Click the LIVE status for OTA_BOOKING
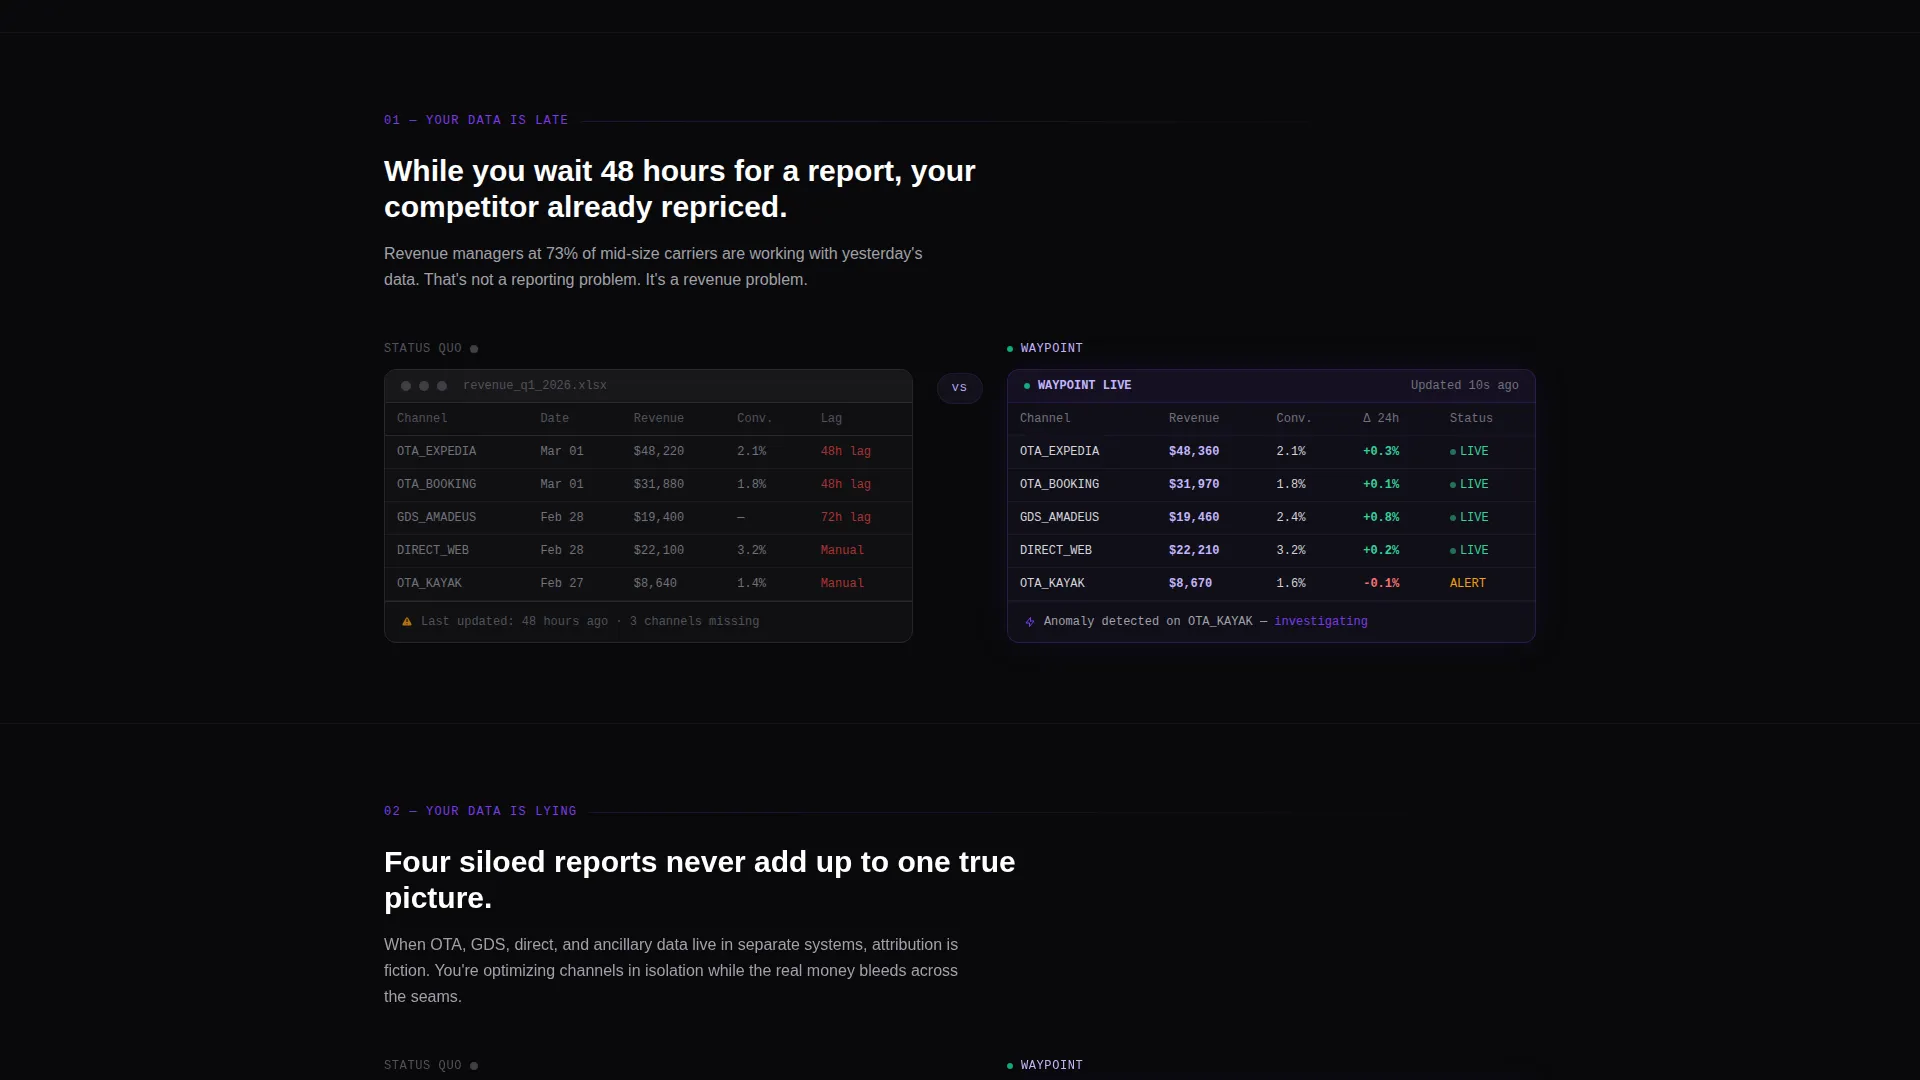This screenshot has width=1920, height=1080. [x=1469, y=485]
